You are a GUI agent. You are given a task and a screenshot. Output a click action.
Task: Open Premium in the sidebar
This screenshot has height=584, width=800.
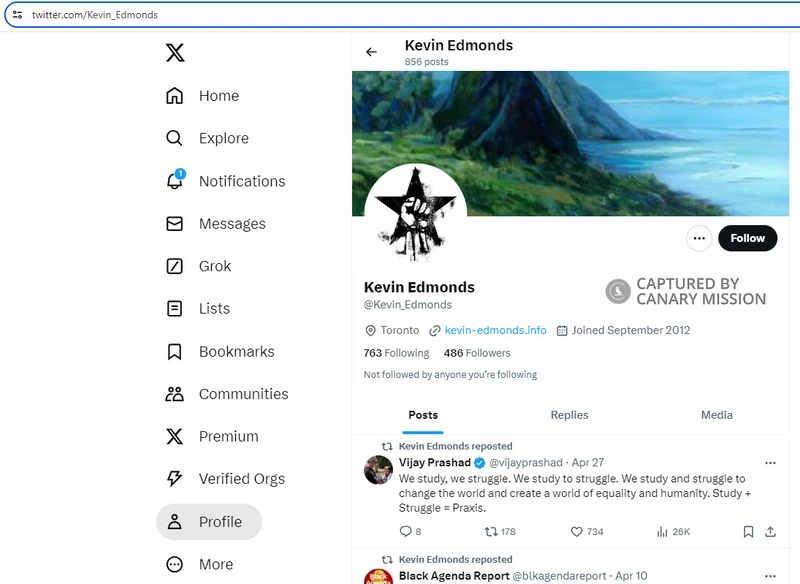click(212, 437)
